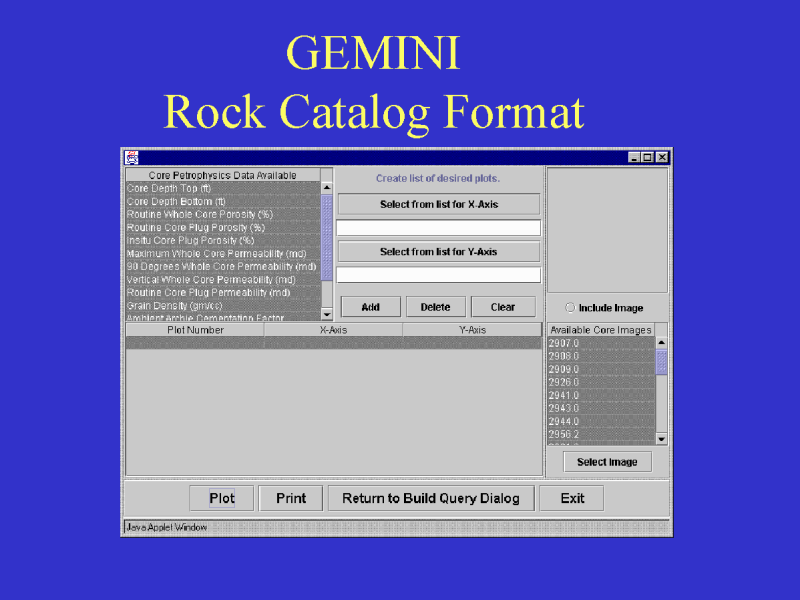Pick 'Vertical Whole Core Permeability (md)' row
Image resolution: width=800 pixels, height=600 pixels.
[223, 280]
